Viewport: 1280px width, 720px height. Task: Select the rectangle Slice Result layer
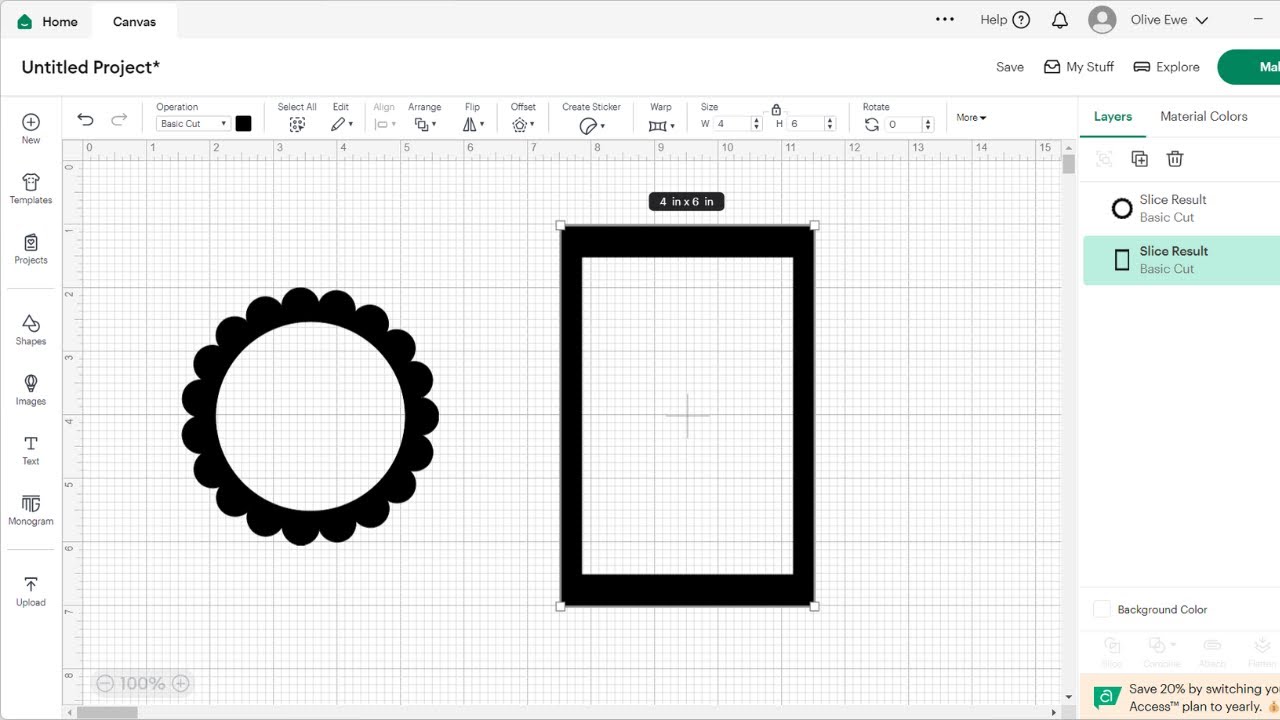click(1180, 260)
